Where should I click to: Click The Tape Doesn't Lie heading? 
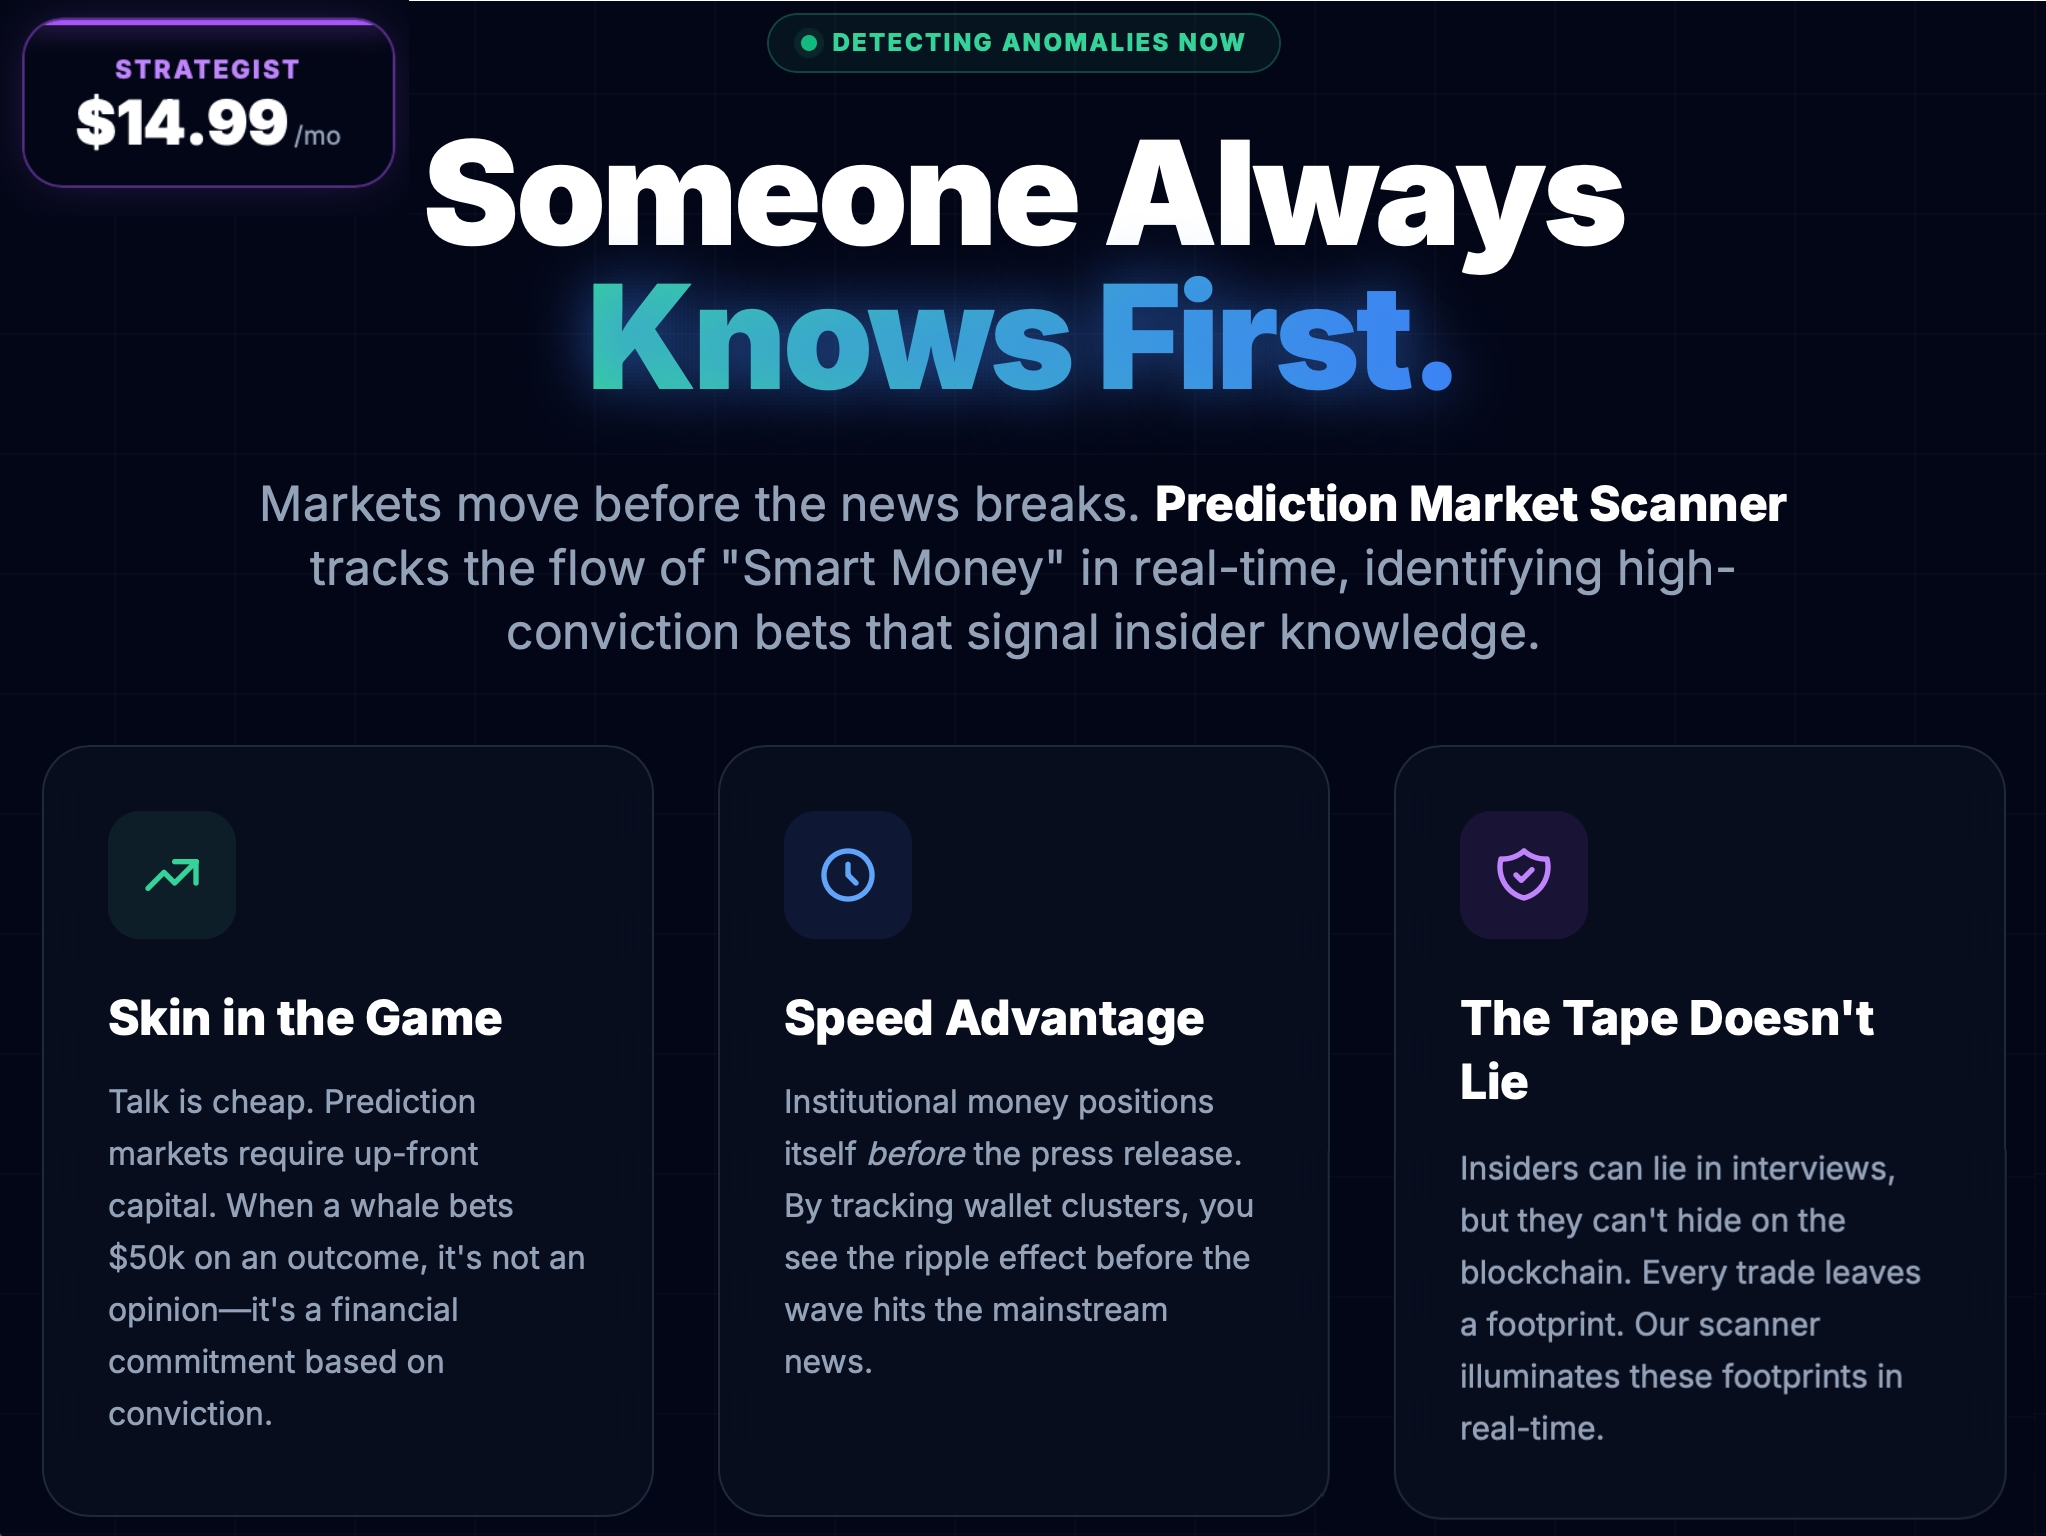click(1666, 1049)
